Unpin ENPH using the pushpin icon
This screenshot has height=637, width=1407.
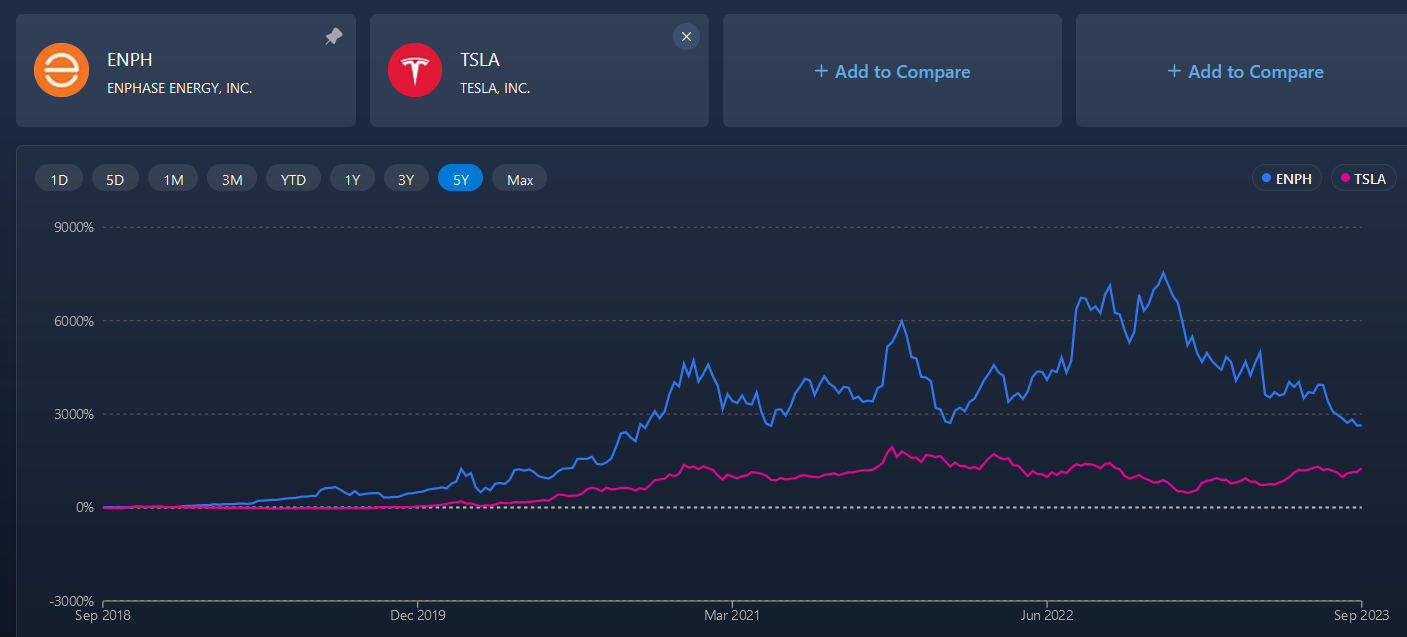click(334, 36)
